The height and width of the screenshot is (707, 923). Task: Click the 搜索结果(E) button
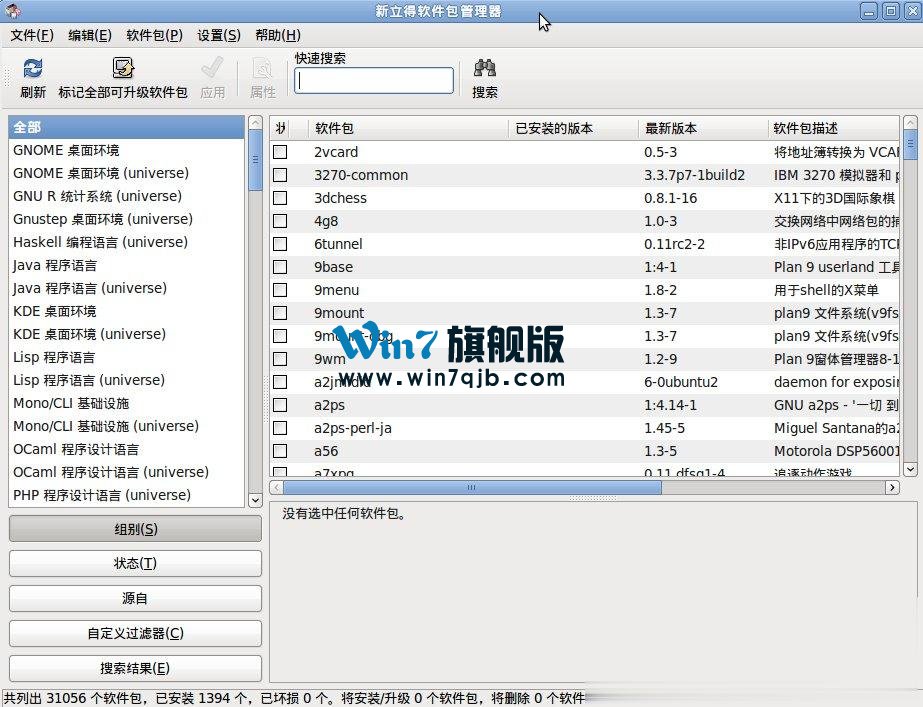135,668
